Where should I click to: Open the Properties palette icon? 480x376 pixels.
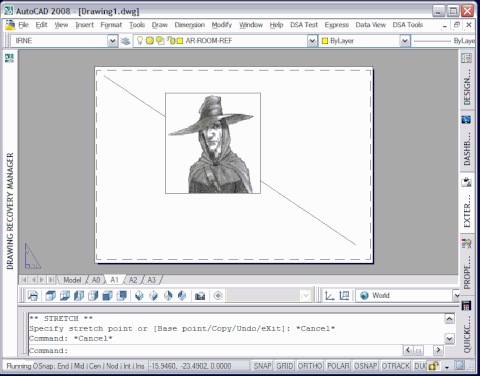(467, 243)
